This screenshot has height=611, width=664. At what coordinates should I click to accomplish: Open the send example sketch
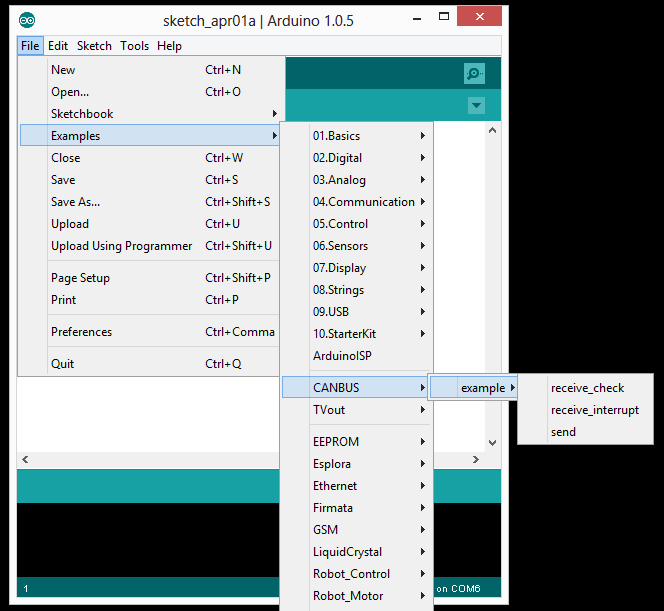click(585, 432)
